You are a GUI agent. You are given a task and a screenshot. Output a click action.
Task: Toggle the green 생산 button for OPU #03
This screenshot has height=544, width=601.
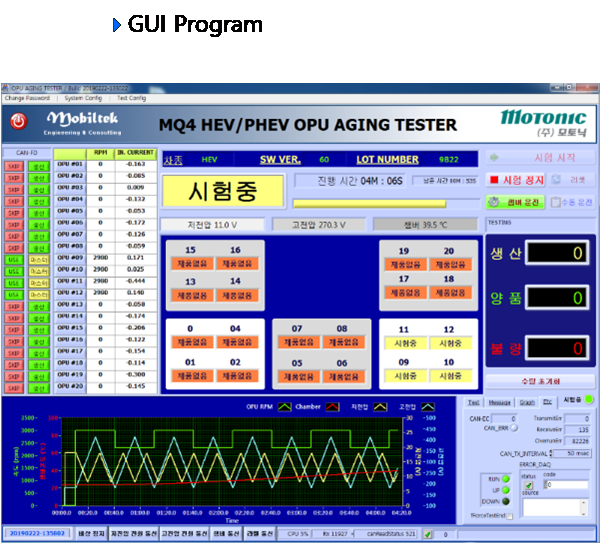click(x=39, y=190)
